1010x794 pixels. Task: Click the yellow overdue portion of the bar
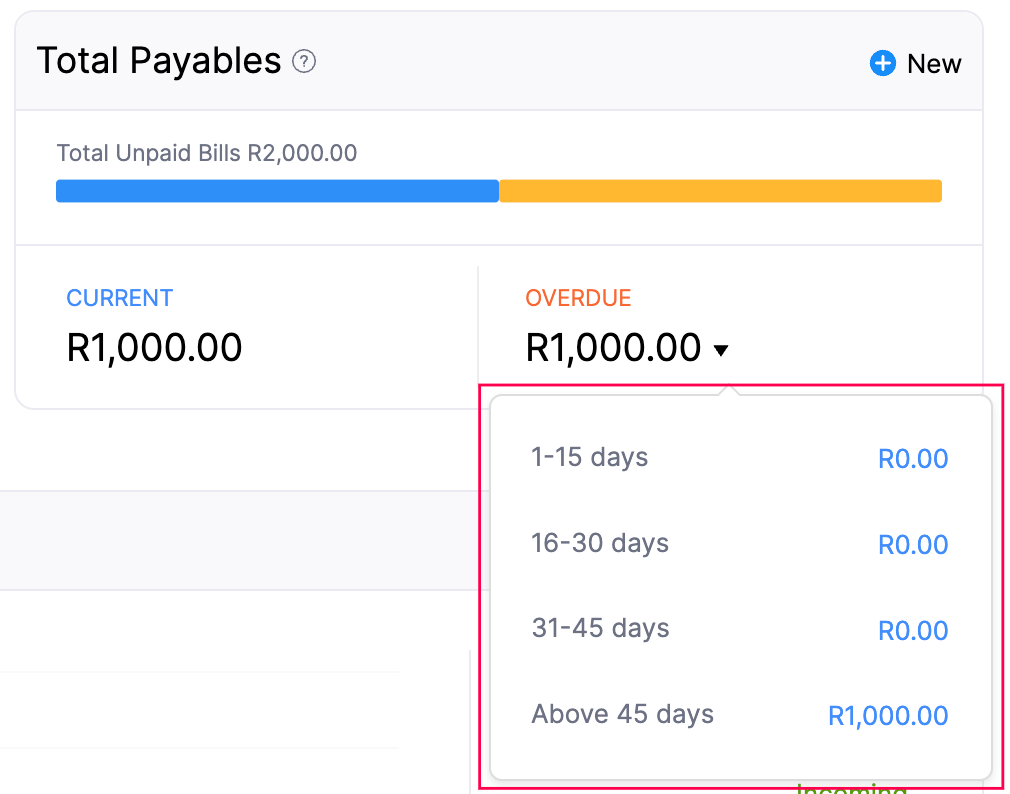pyautogui.click(x=720, y=190)
